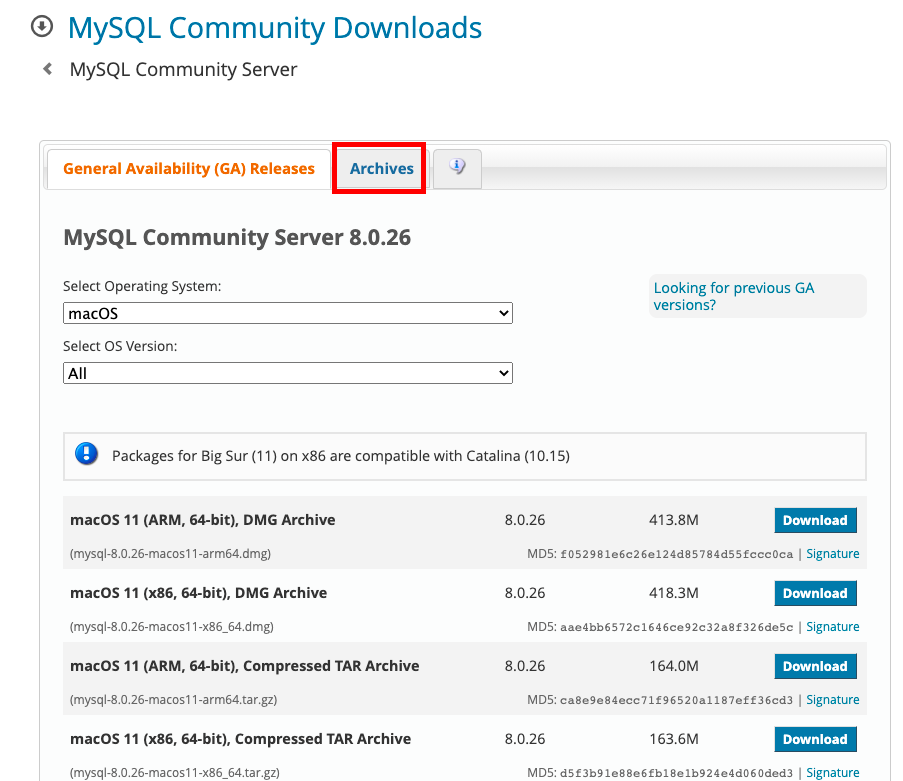Click the filename (mysql-8.0.26-macos11-x86_64.tar.gz)
Screen dimensions: 903x781
[x=174, y=772]
